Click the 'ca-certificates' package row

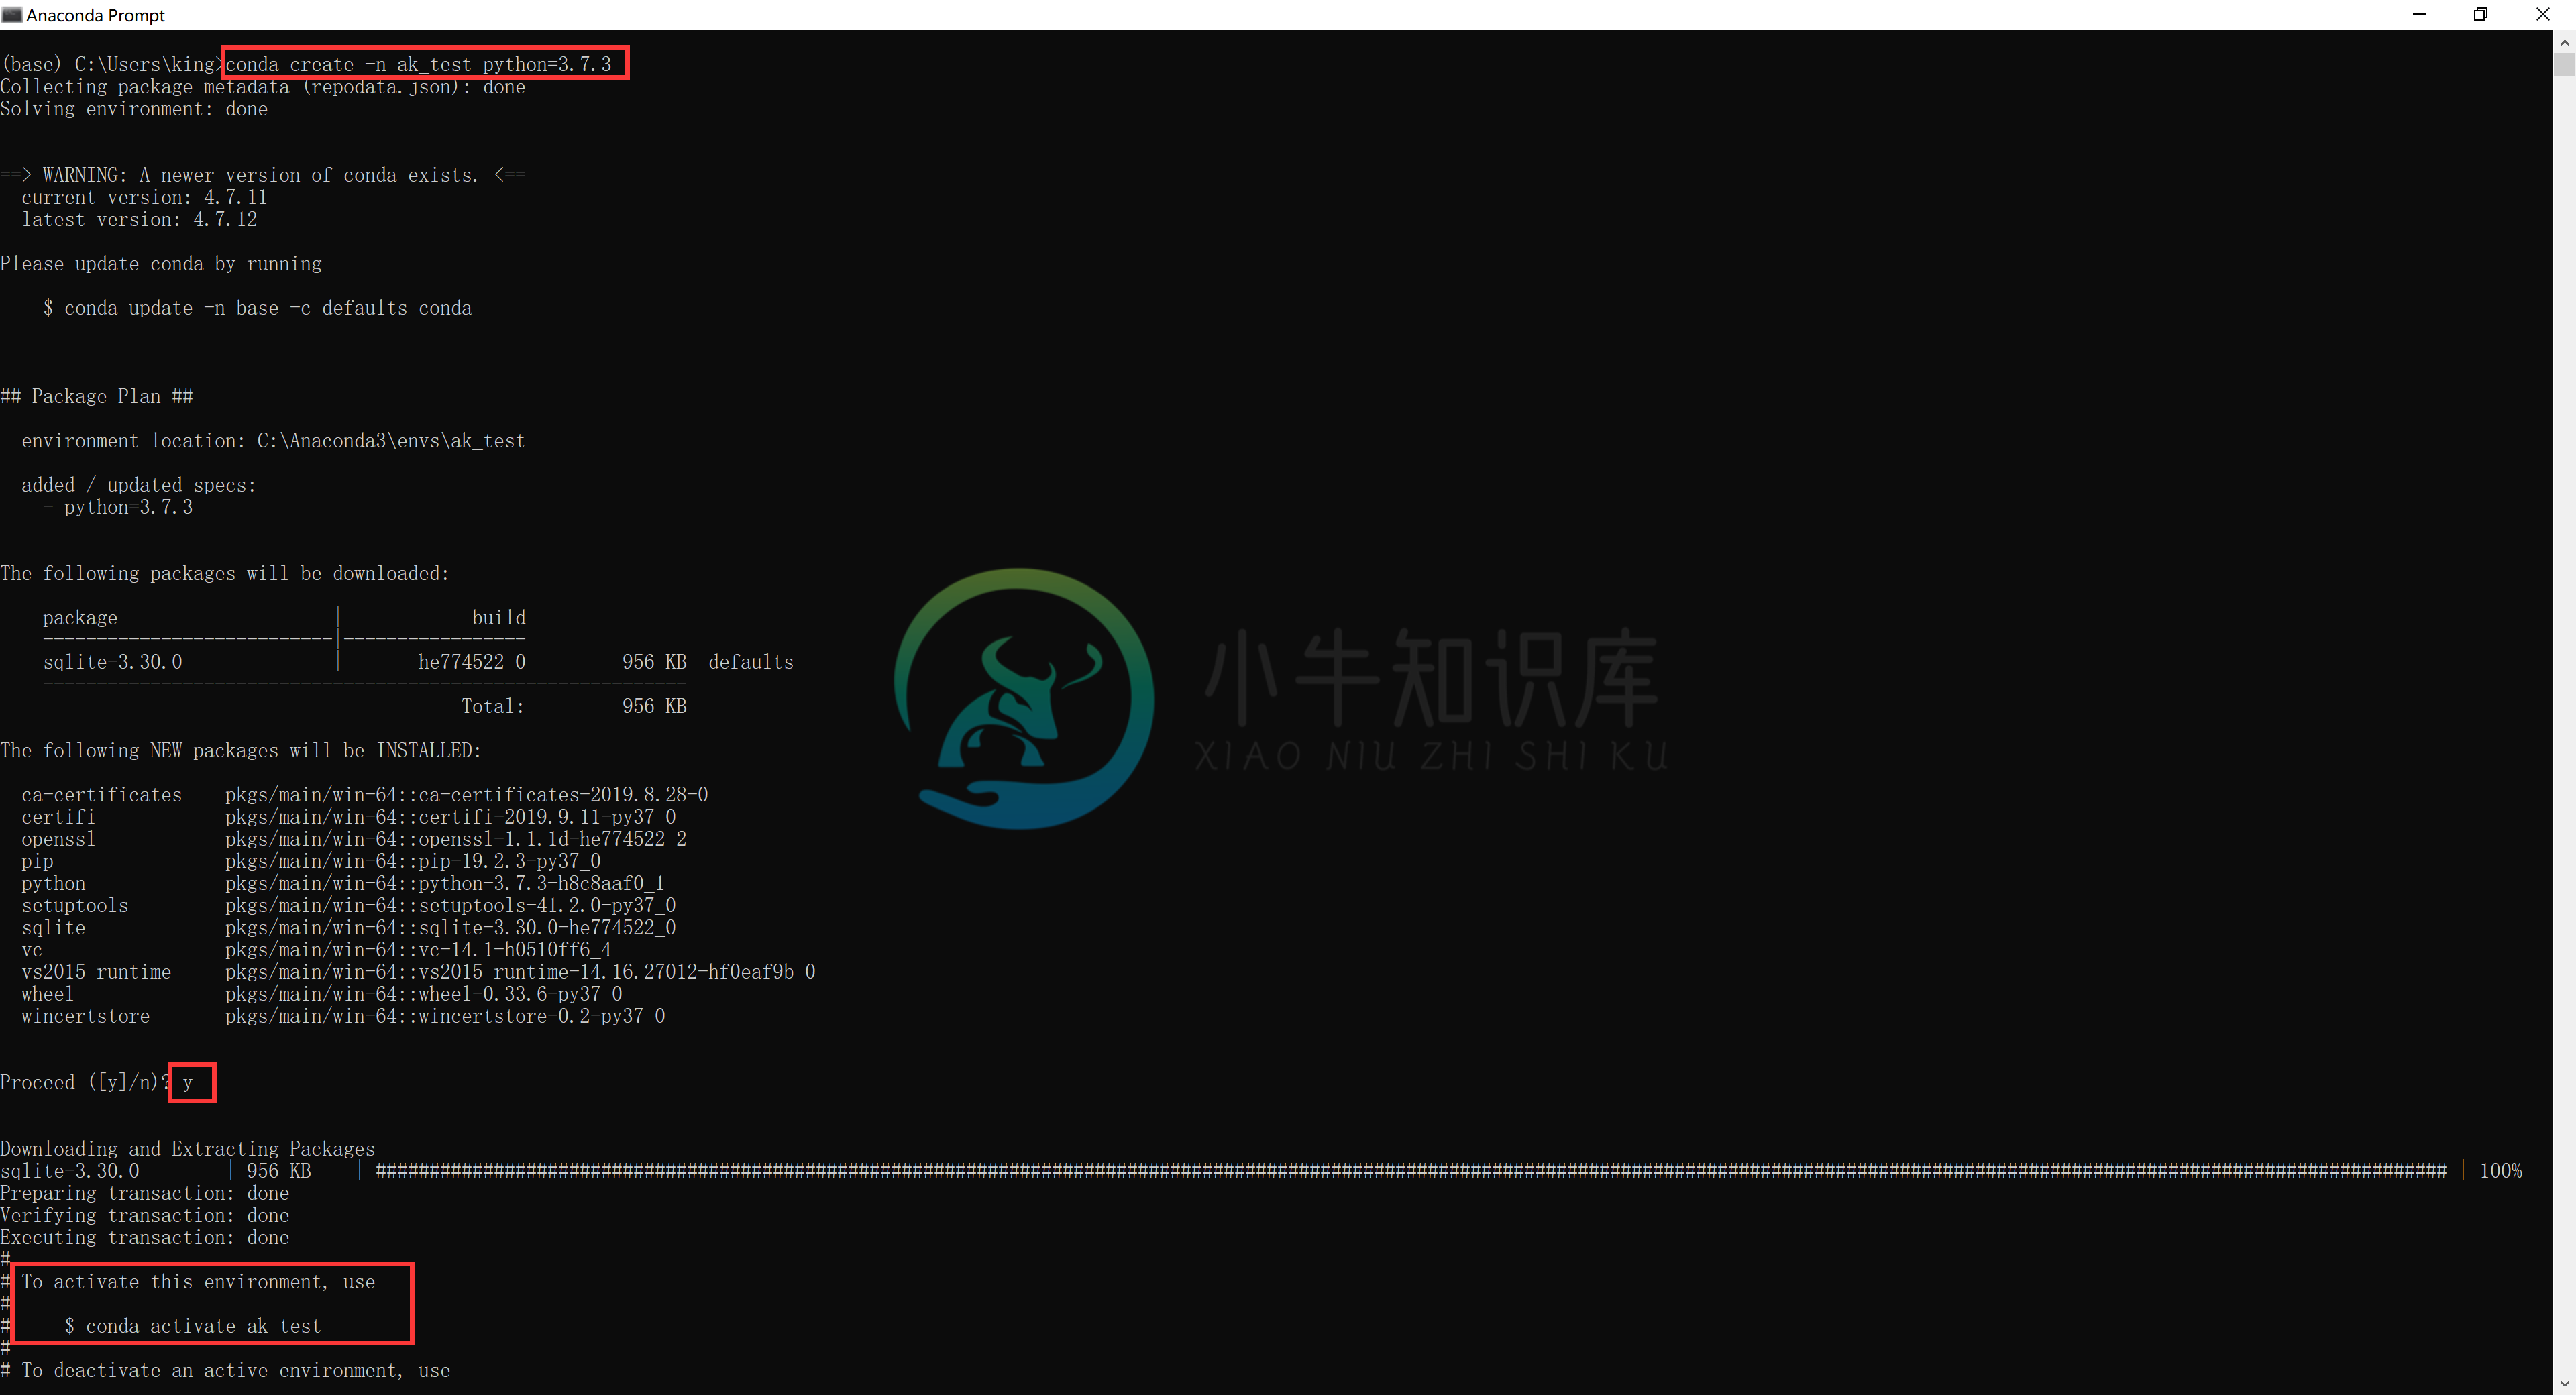[365, 795]
